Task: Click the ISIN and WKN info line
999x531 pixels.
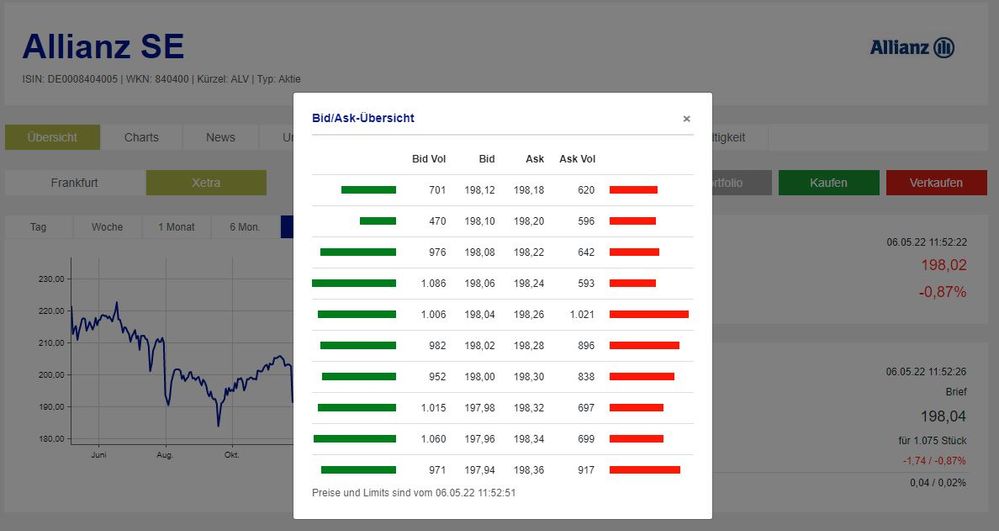Action: 161,80
